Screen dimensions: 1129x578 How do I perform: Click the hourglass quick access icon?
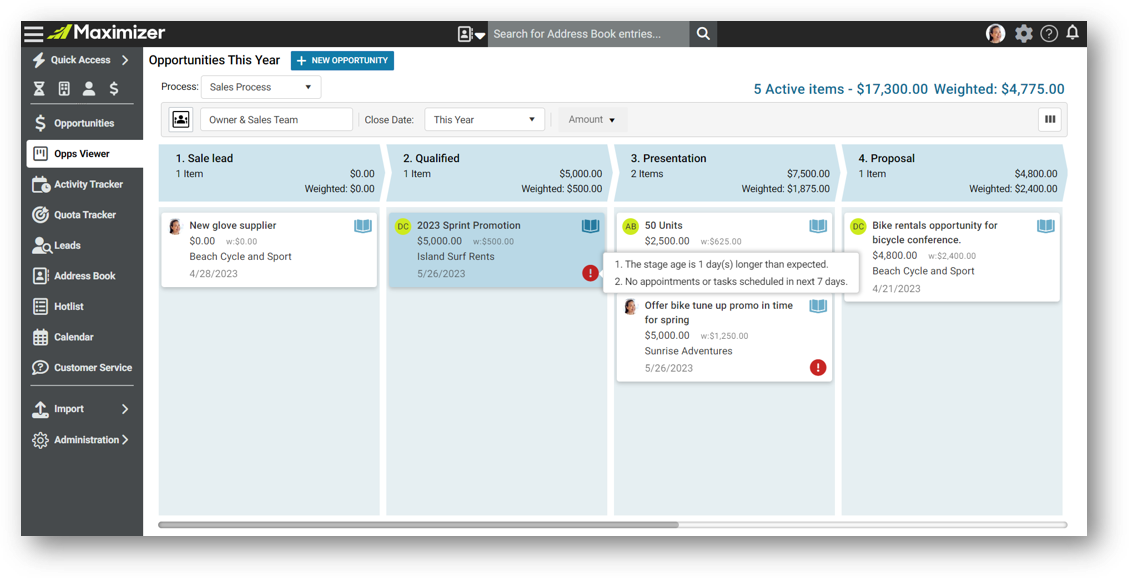click(x=40, y=89)
